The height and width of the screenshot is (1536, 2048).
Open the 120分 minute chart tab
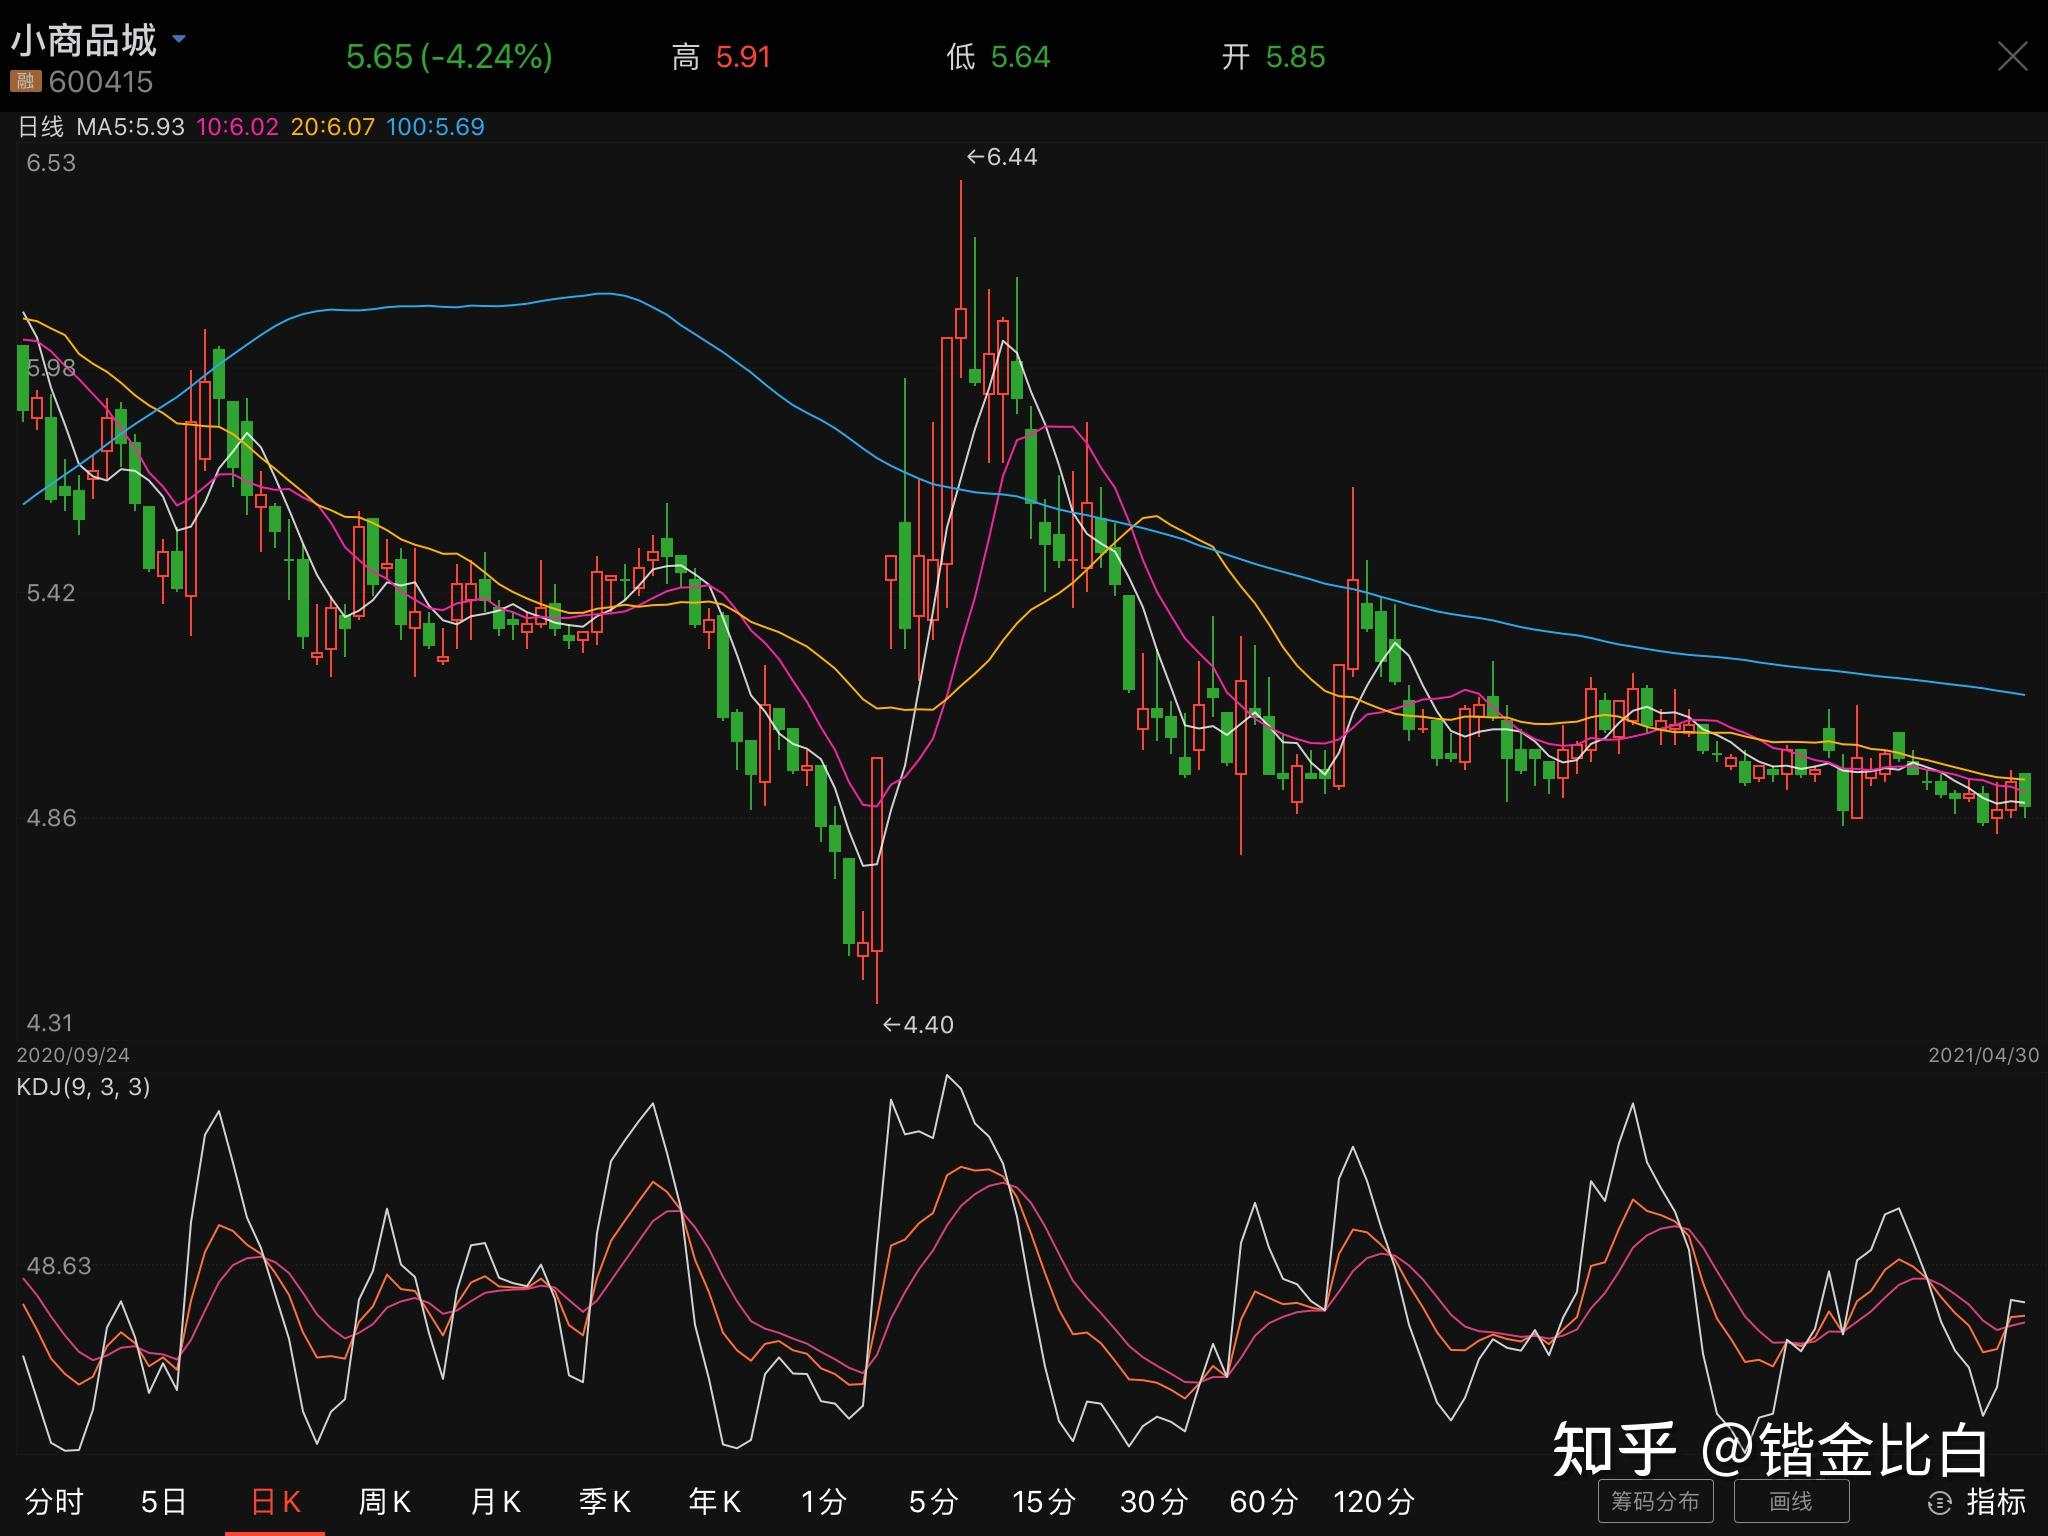pyautogui.click(x=1374, y=1501)
